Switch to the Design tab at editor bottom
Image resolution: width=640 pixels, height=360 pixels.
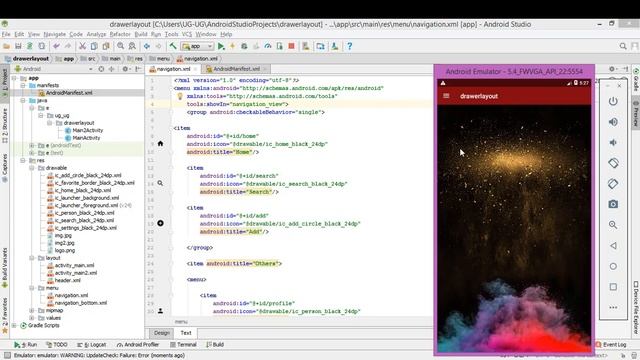(x=162, y=333)
